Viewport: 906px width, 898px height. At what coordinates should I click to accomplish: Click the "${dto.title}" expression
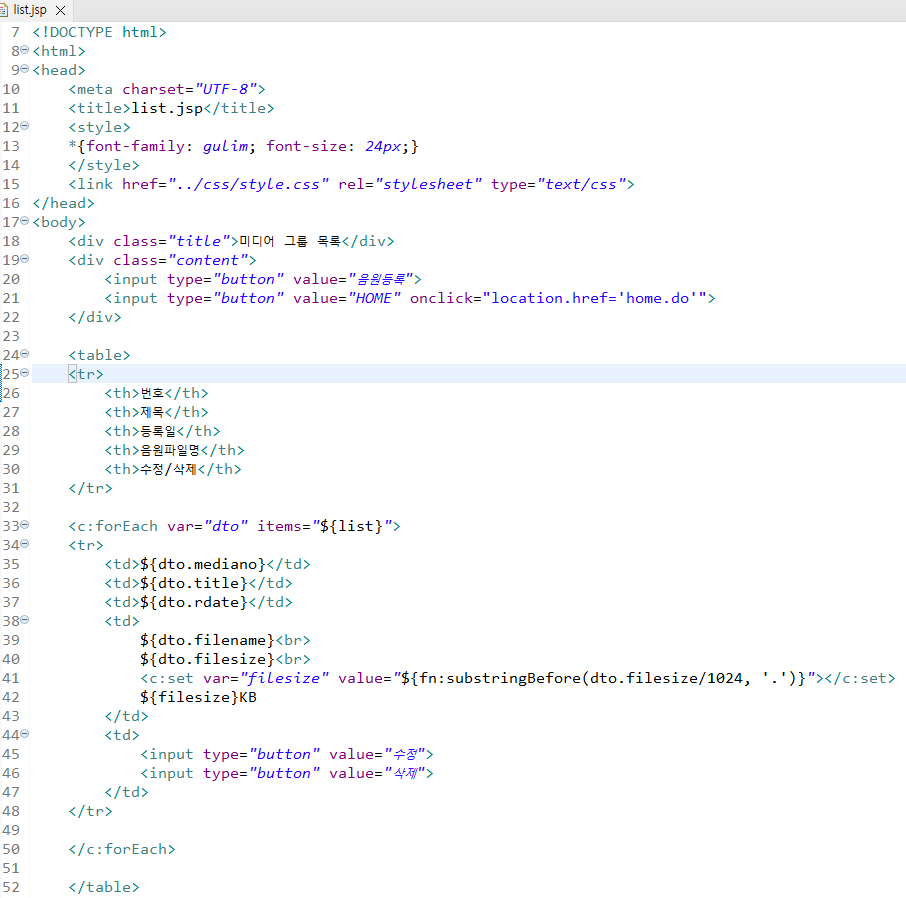[x=194, y=583]
